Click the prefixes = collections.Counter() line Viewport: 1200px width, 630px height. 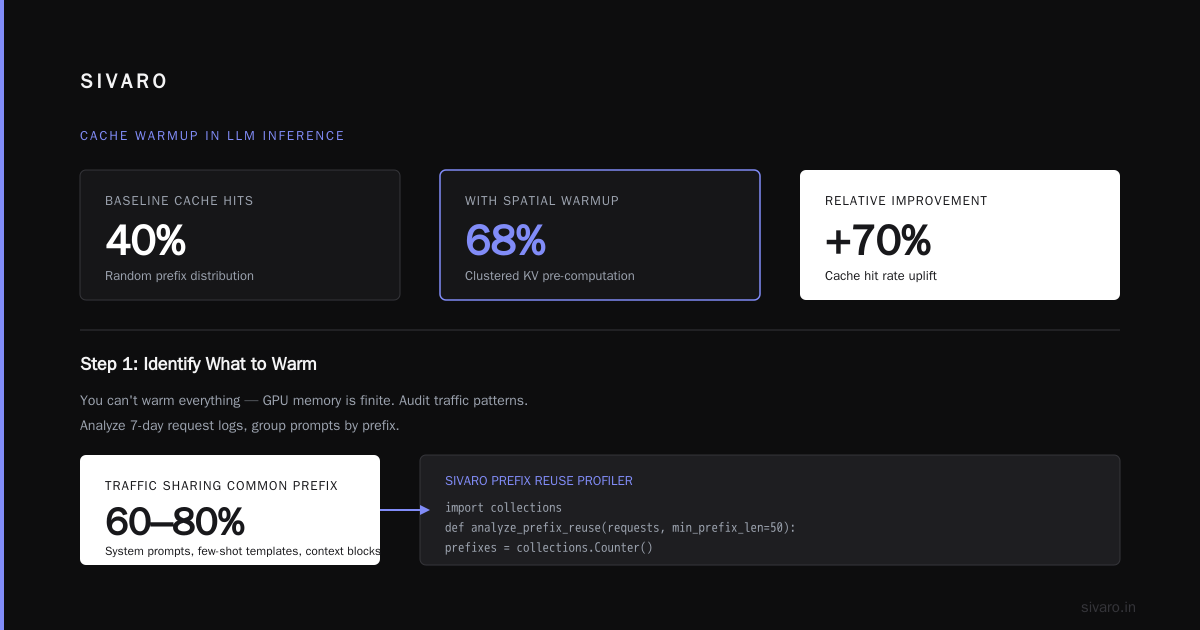click(549, 548)
